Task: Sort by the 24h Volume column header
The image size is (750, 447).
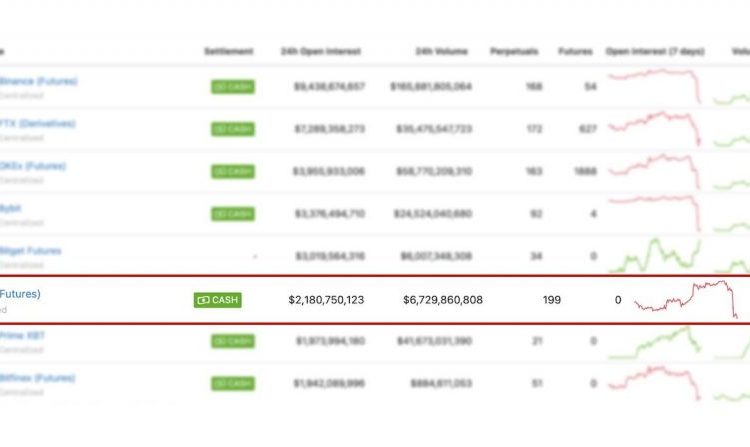Action: point(441,51)
